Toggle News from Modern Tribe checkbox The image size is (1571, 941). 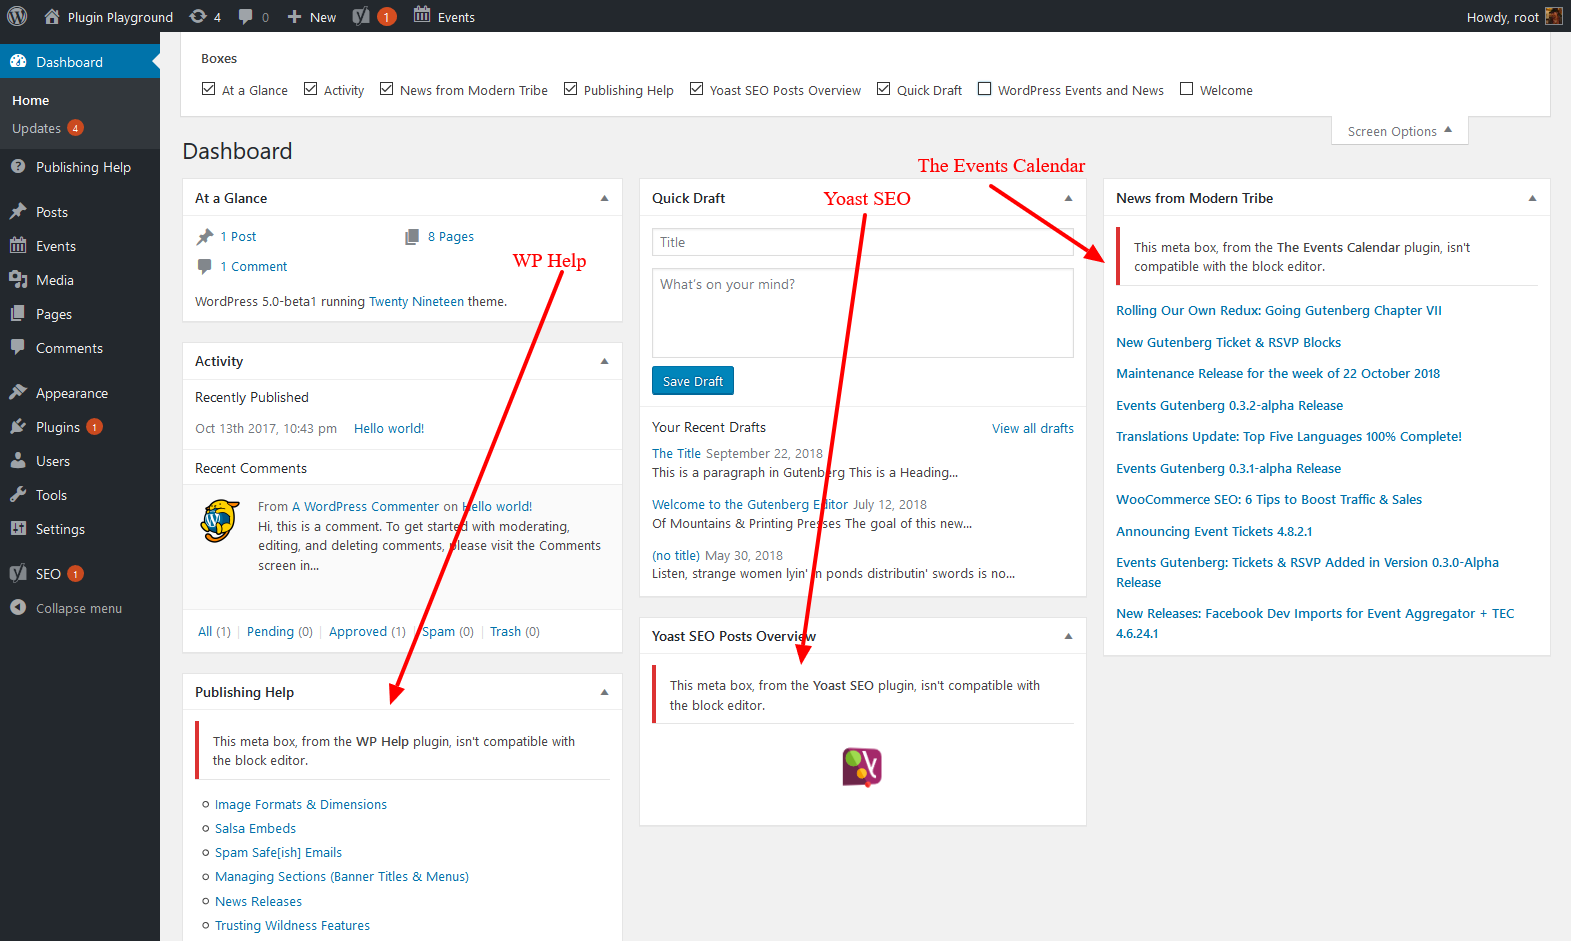[x=387, y=89]
